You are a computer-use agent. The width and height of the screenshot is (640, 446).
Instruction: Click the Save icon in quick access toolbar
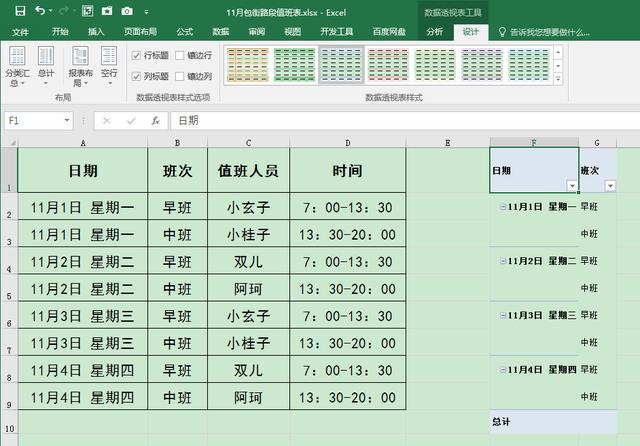coord(20,11)
